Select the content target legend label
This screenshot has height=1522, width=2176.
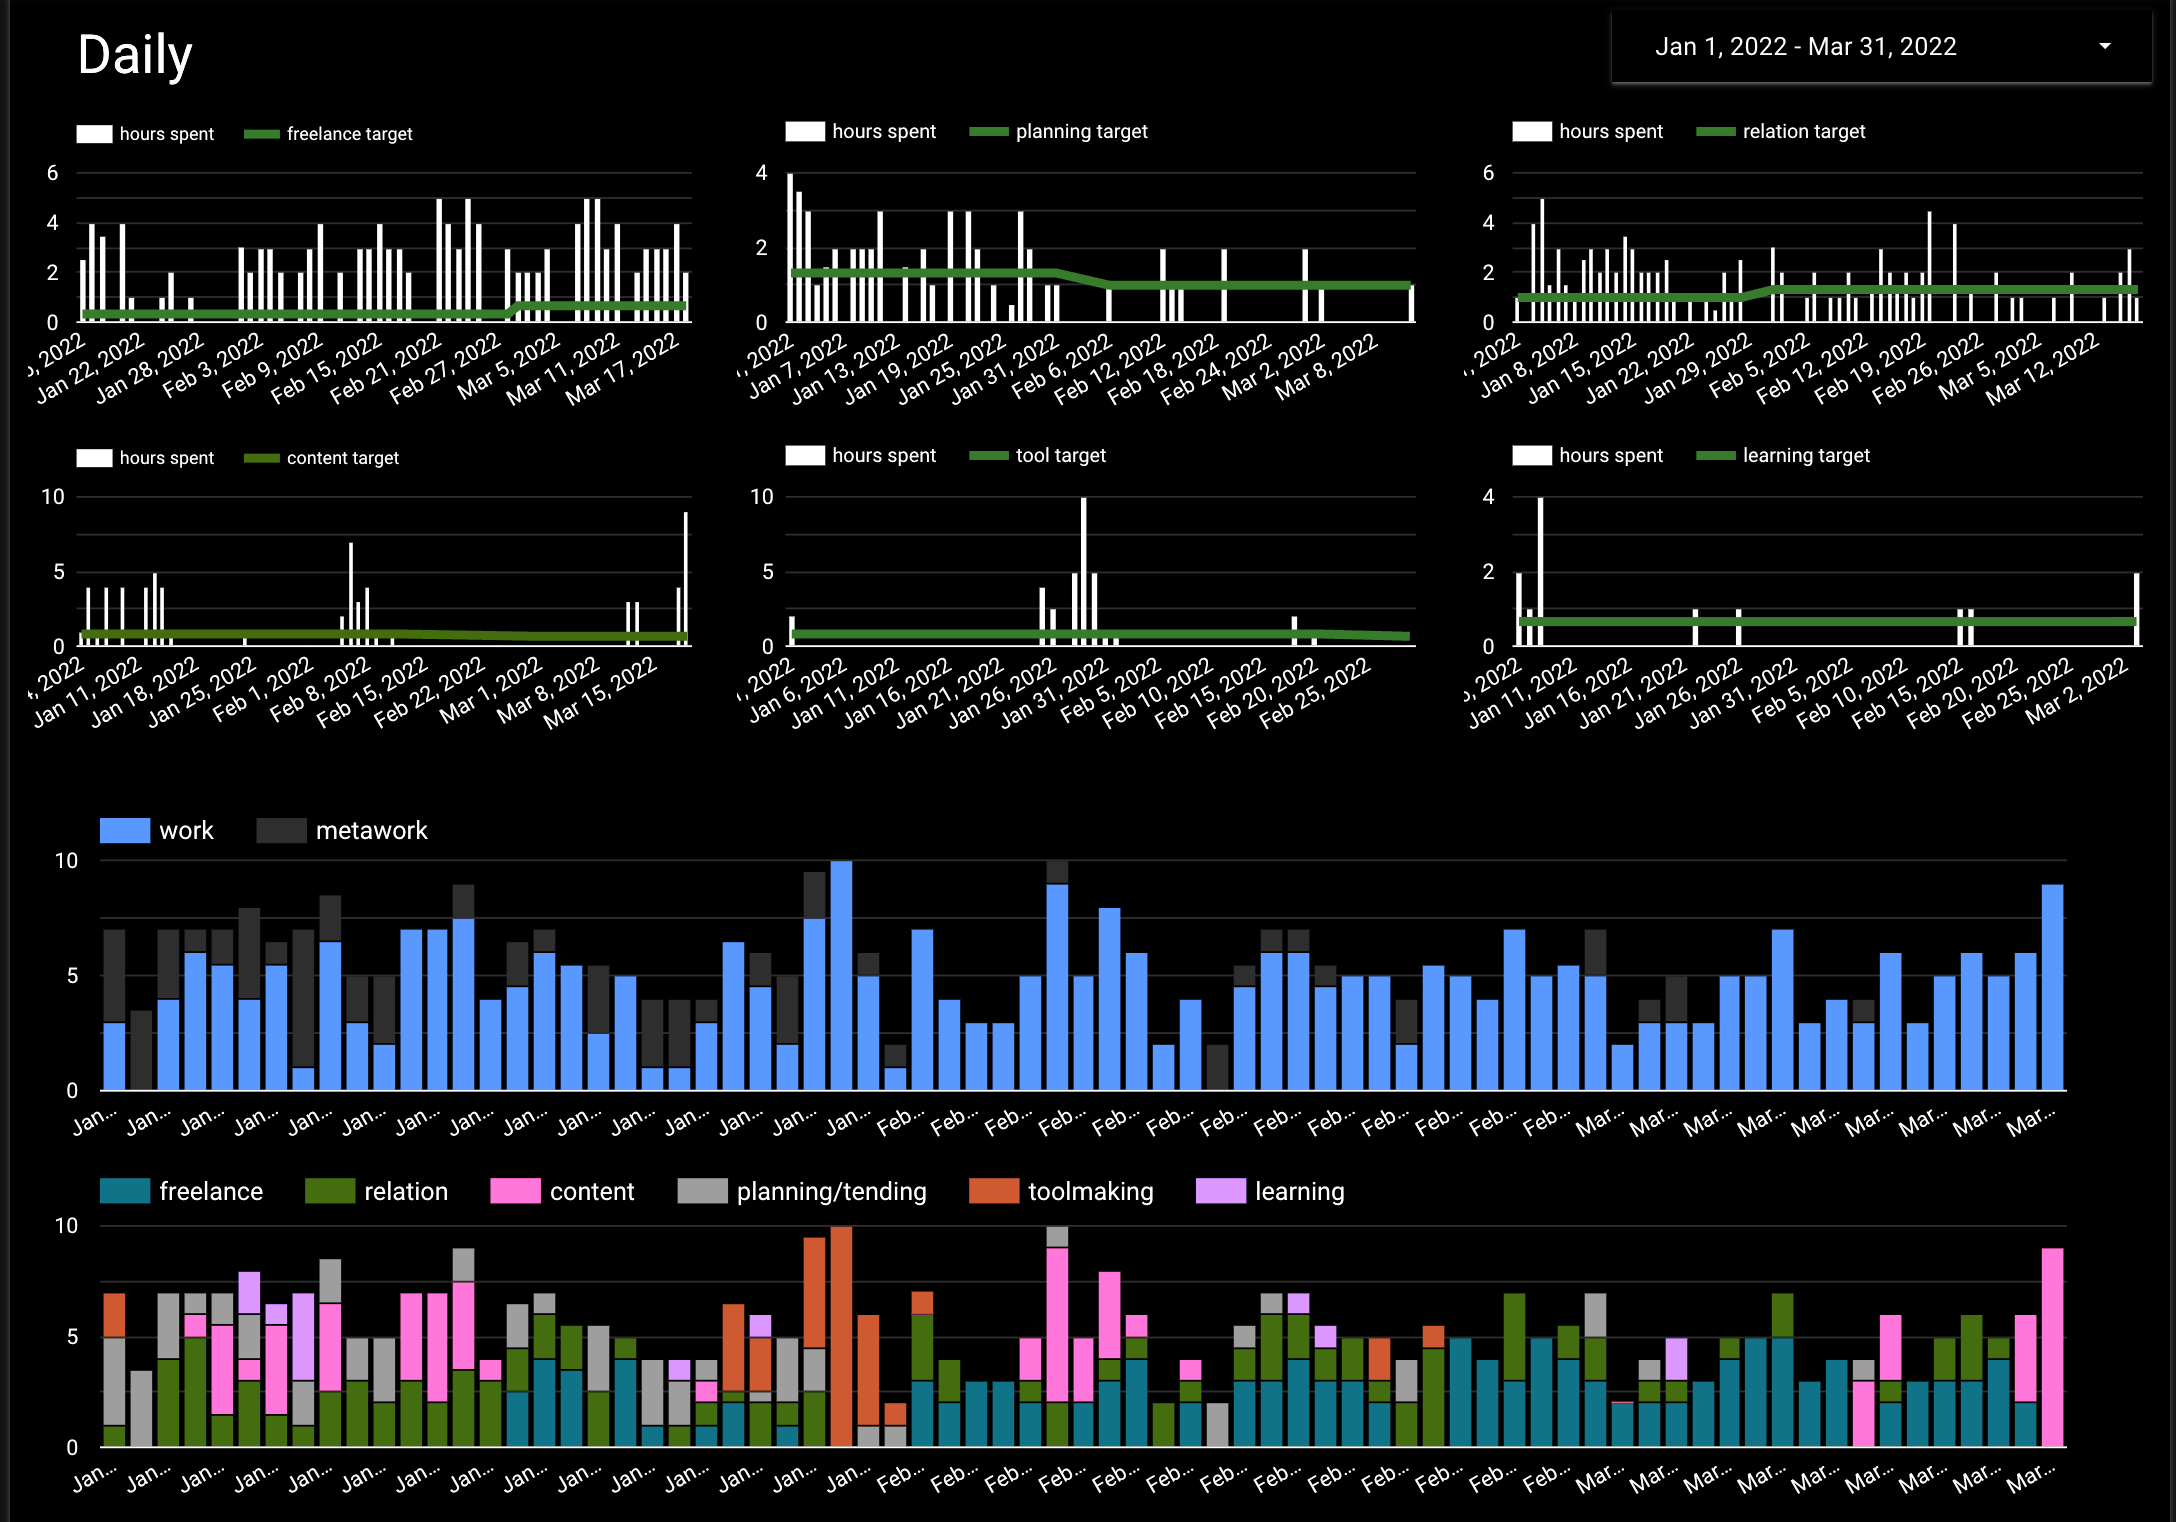point(342,458)
